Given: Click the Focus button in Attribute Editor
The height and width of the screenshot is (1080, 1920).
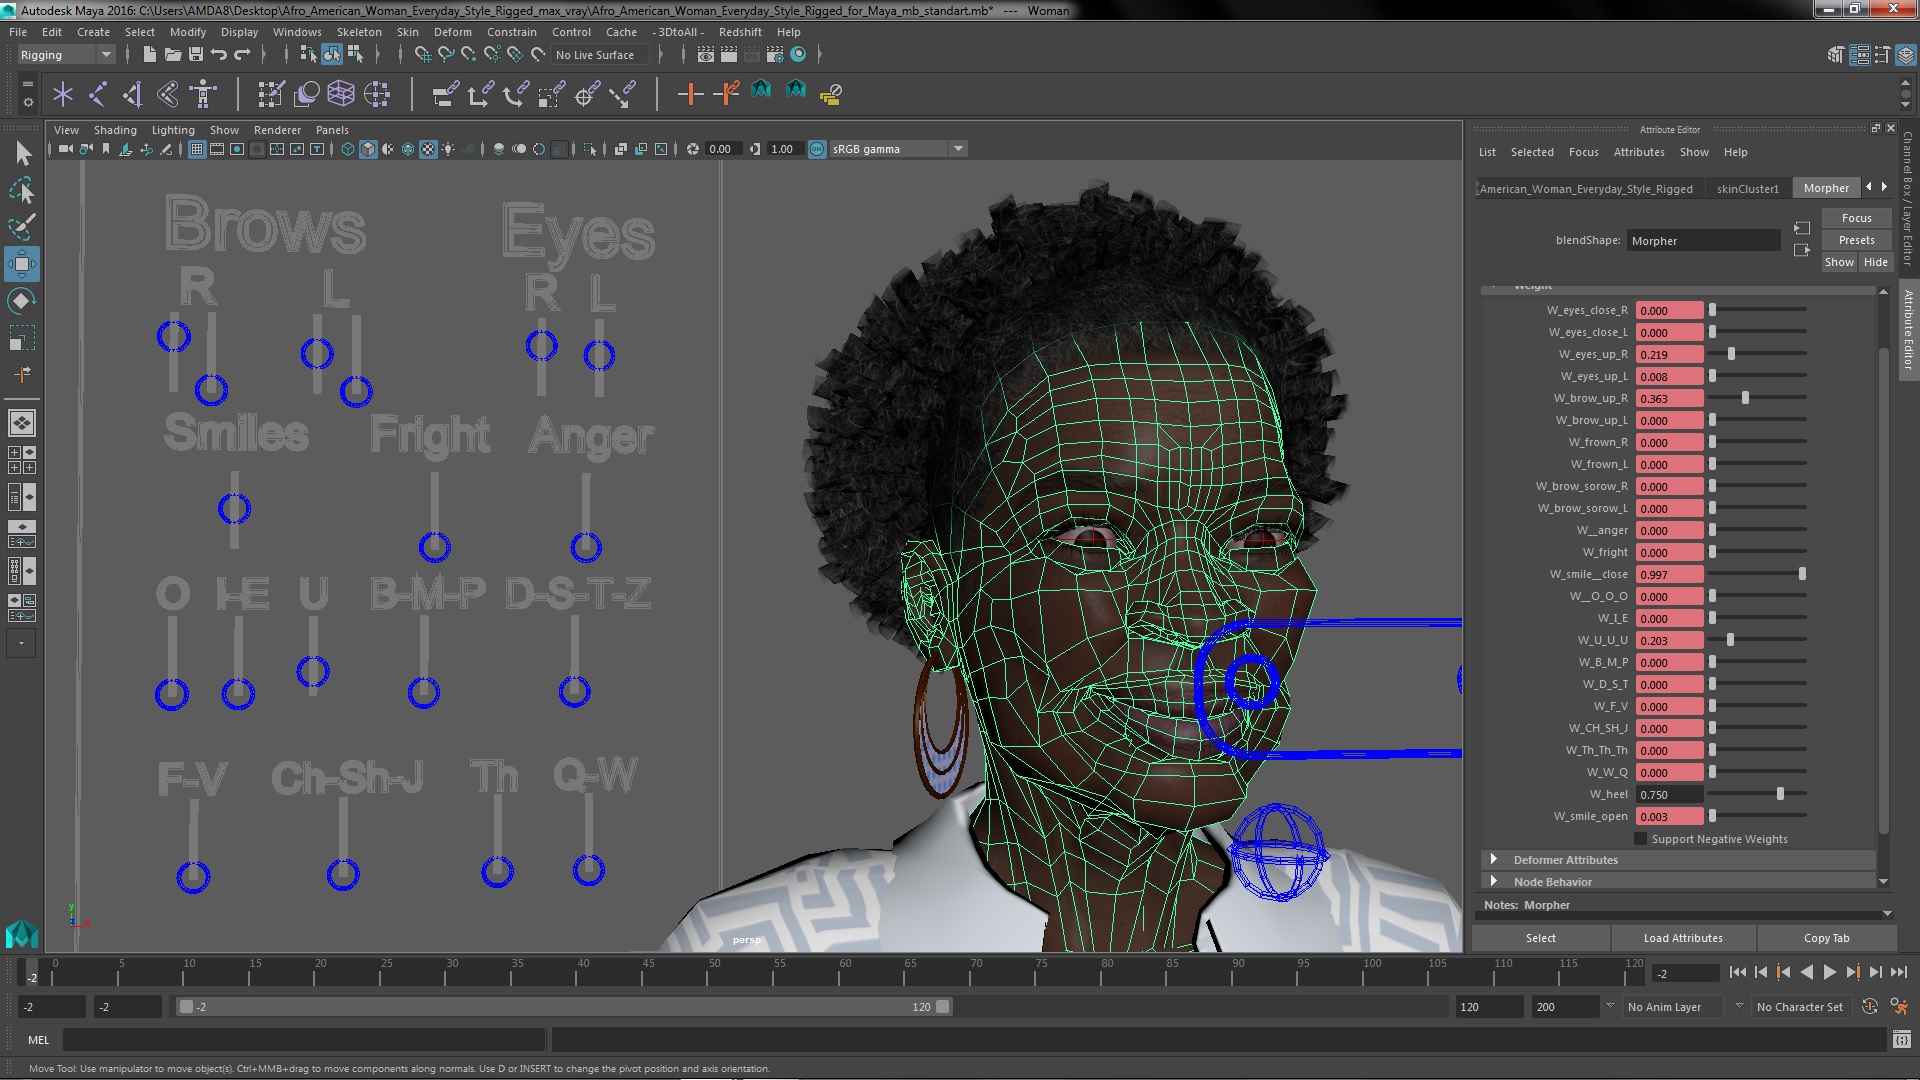Looking at the screenshot, I should click(1856, 218).
